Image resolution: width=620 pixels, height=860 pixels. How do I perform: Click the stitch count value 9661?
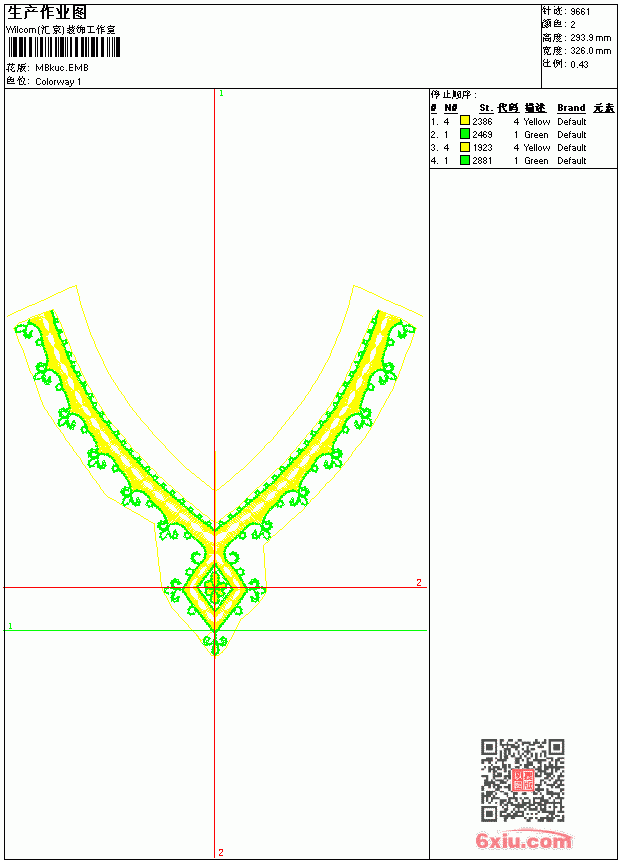[x=580, y=12]
